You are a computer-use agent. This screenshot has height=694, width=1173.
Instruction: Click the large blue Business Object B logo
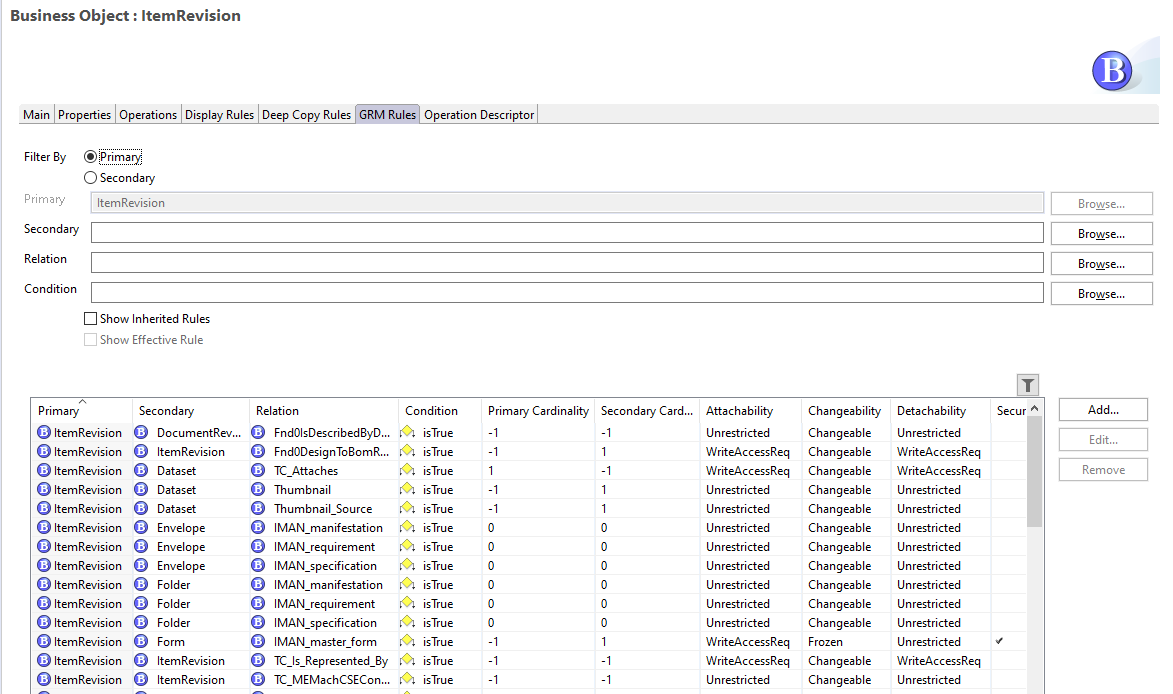tap(1112, 71)
